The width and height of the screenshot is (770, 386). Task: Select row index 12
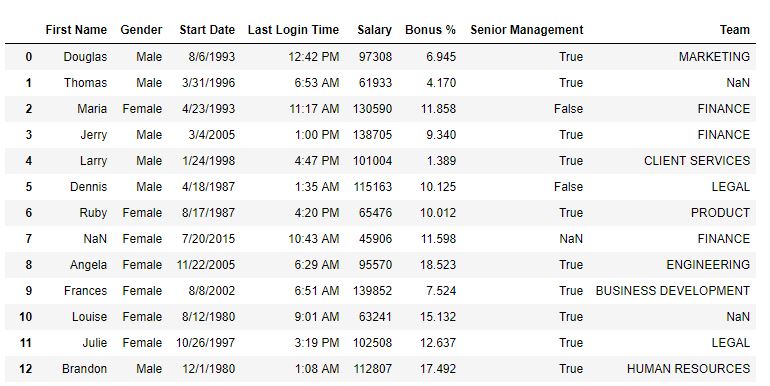[x=26, y=369]
